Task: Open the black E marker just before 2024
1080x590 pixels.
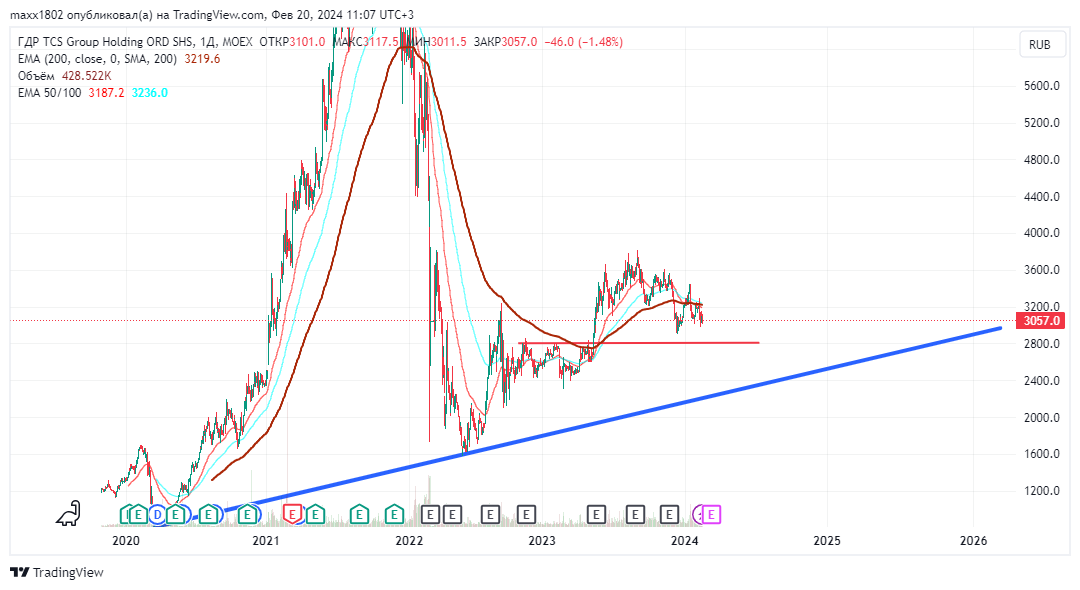Action: pyautogui.click(x=669, y=514)
